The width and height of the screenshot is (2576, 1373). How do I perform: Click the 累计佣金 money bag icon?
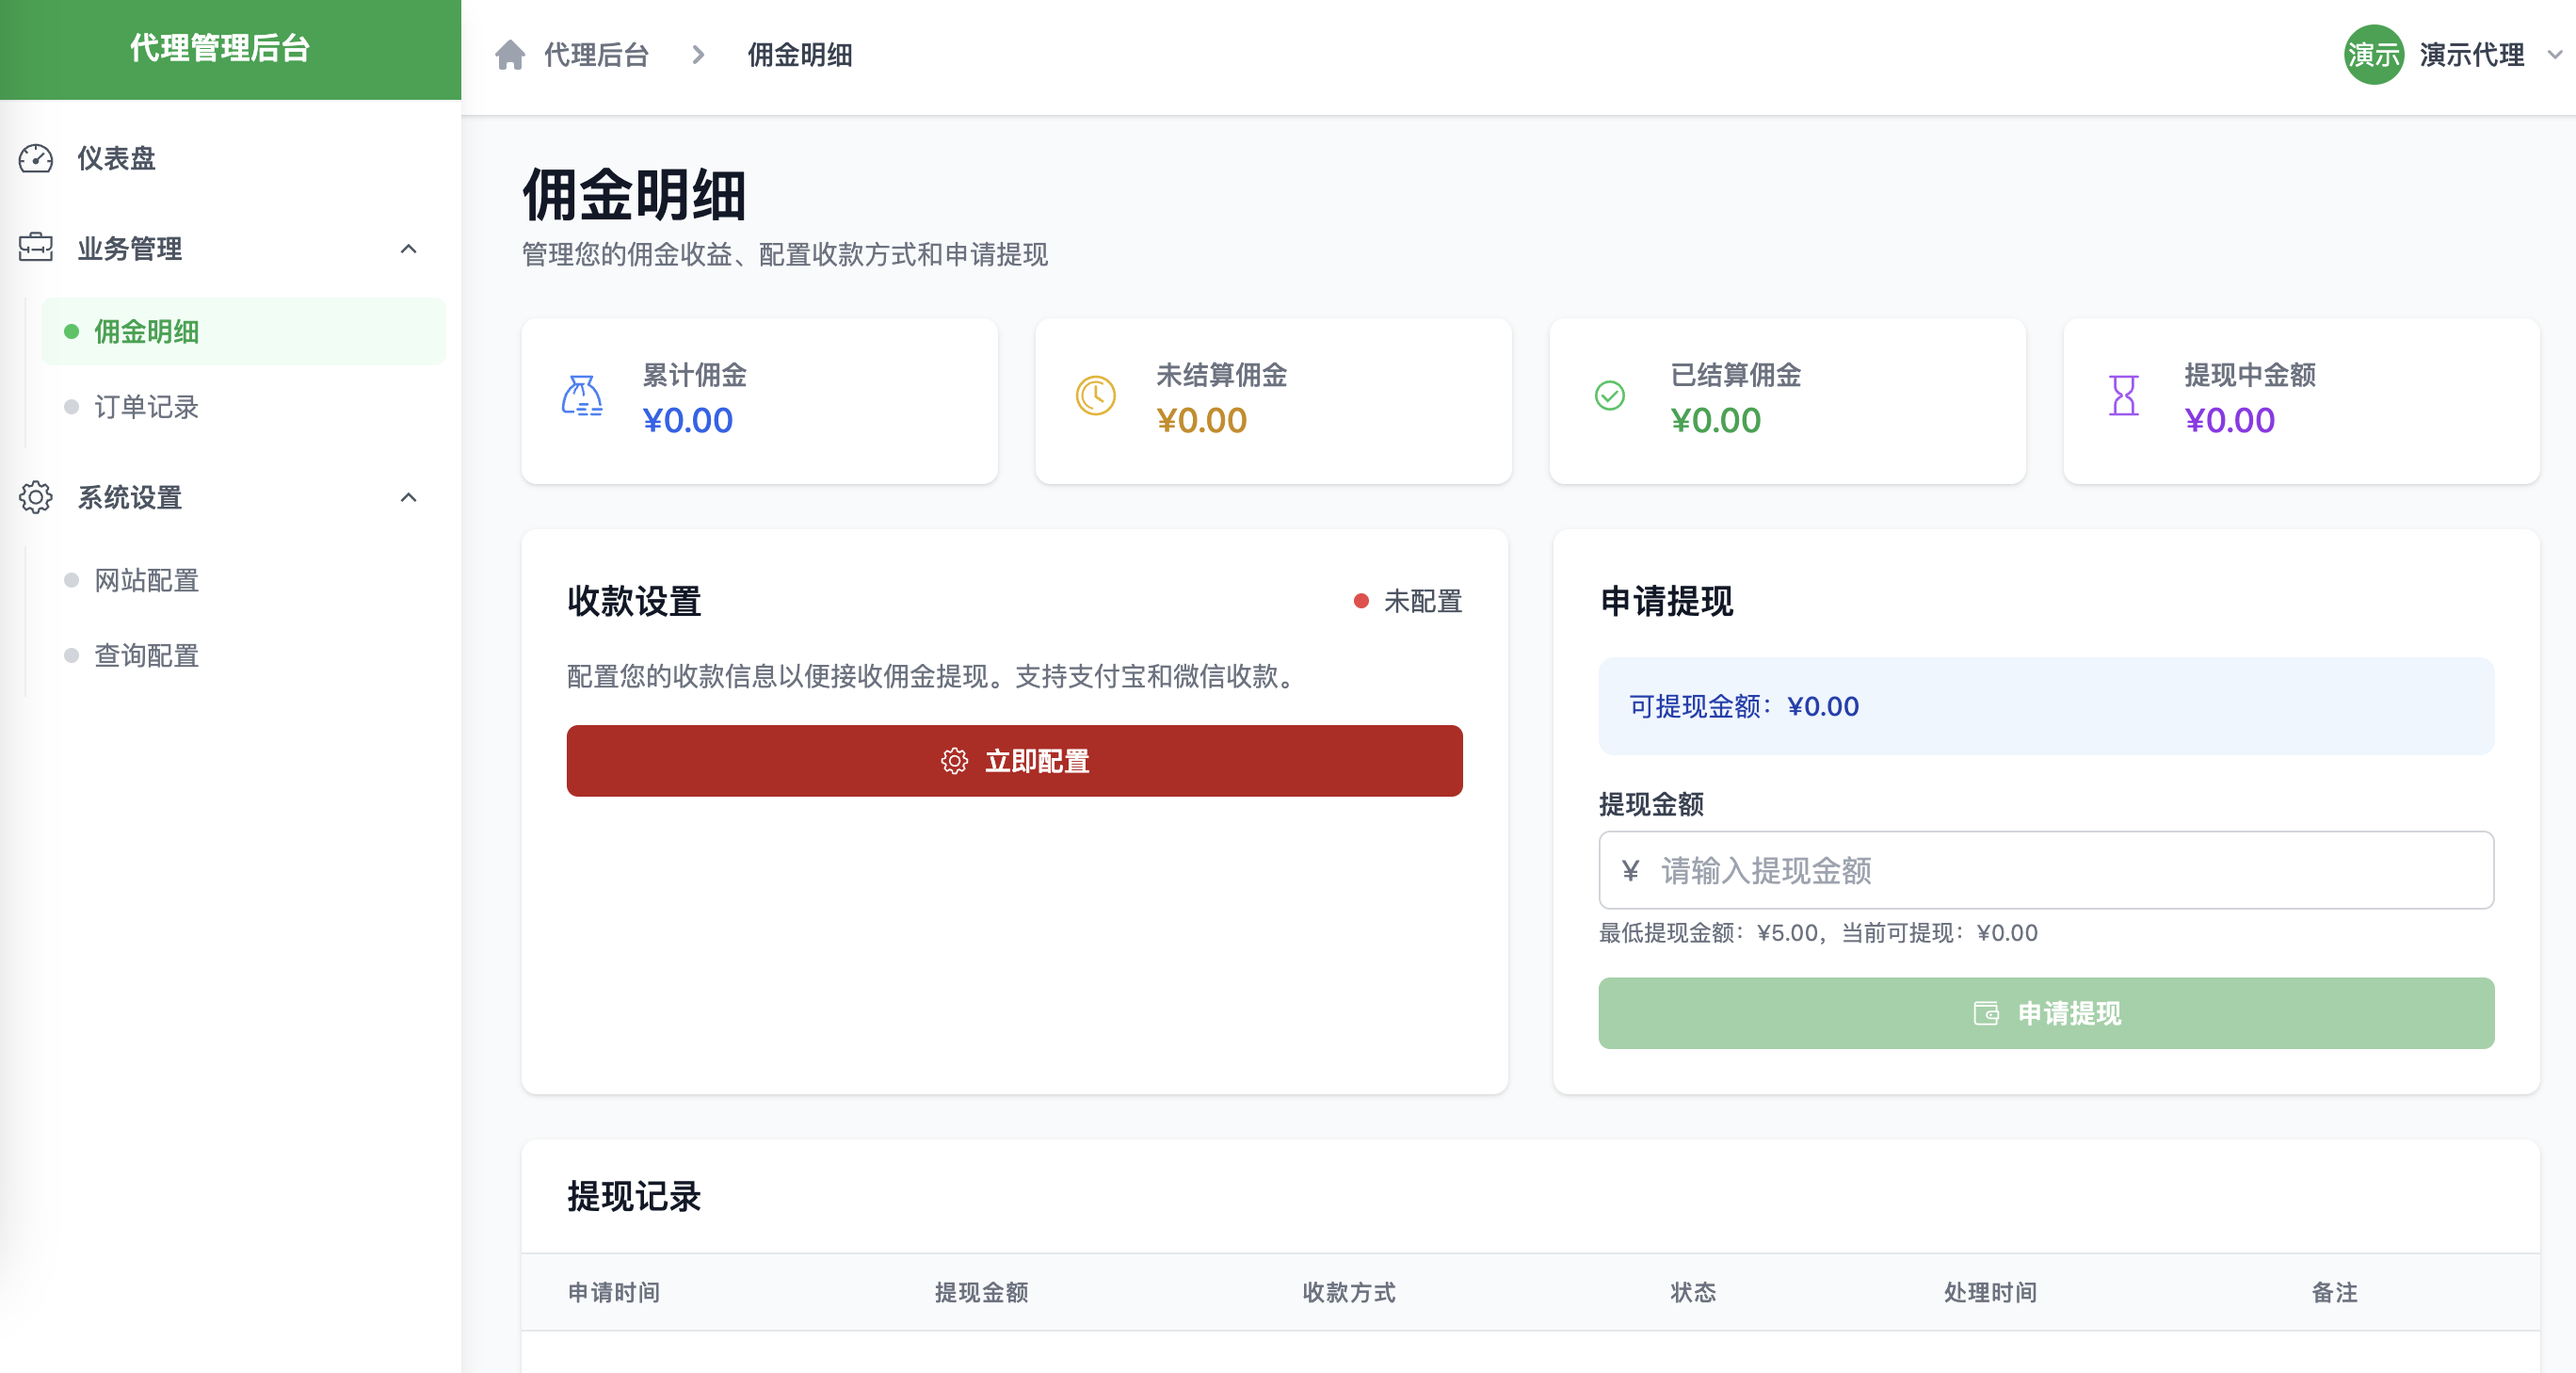point(582,396)
